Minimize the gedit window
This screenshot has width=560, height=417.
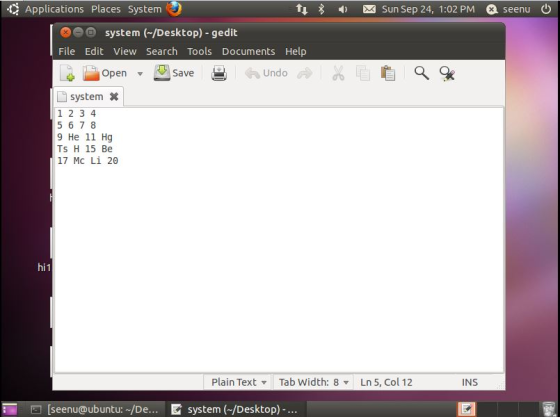pos(78,32)
